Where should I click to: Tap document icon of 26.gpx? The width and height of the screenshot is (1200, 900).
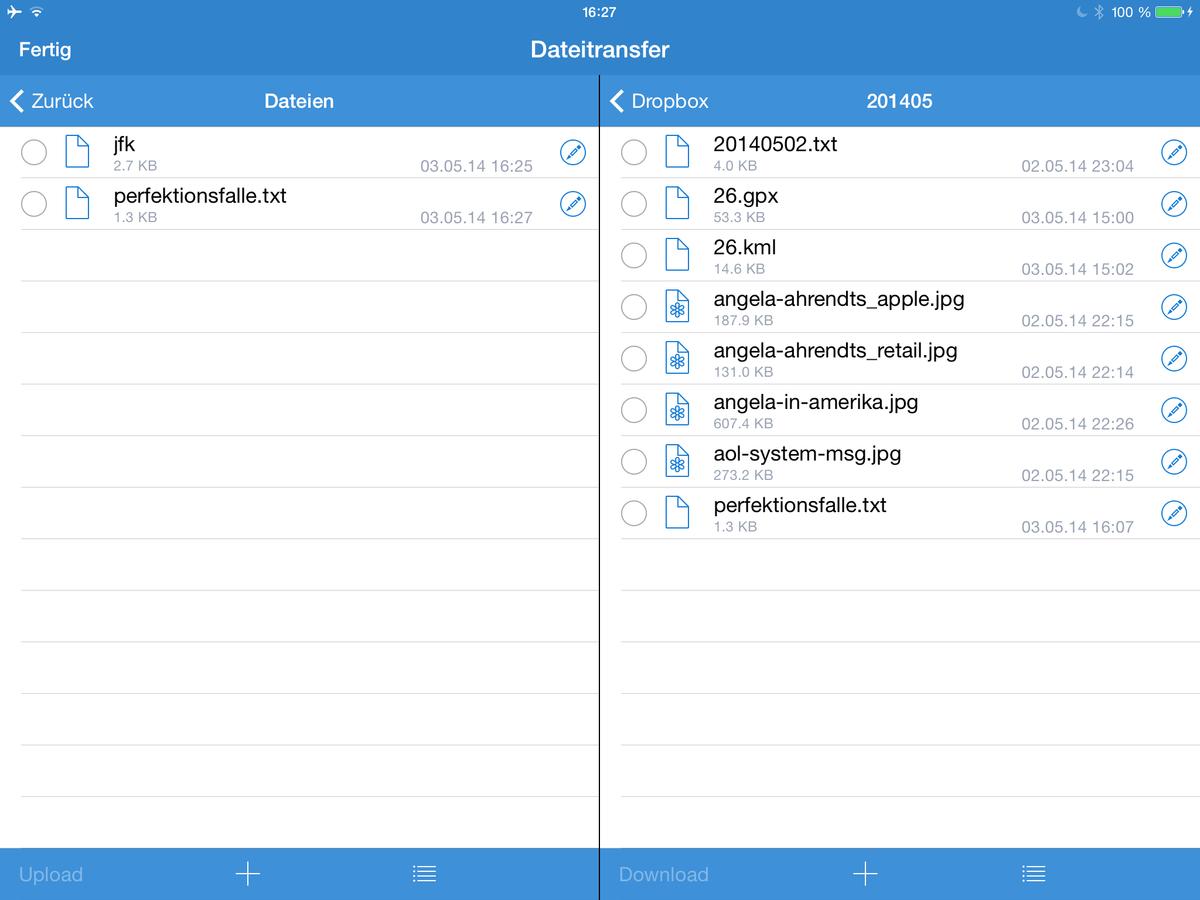677,204
